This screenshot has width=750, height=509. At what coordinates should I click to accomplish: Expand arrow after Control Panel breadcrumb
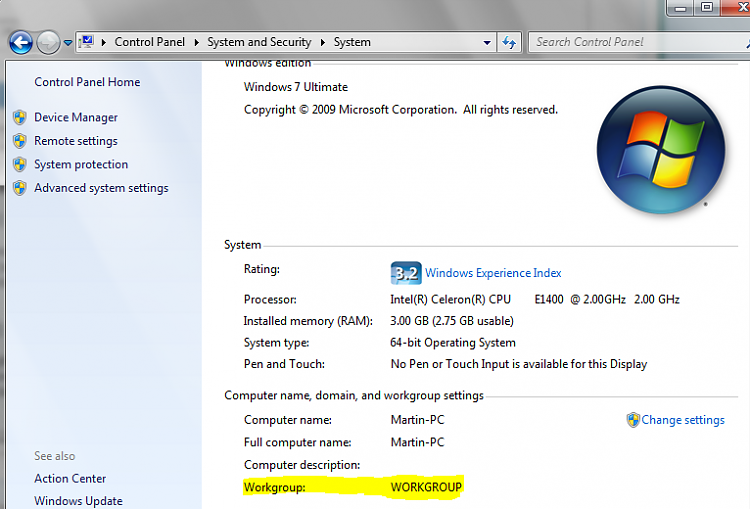196,42
